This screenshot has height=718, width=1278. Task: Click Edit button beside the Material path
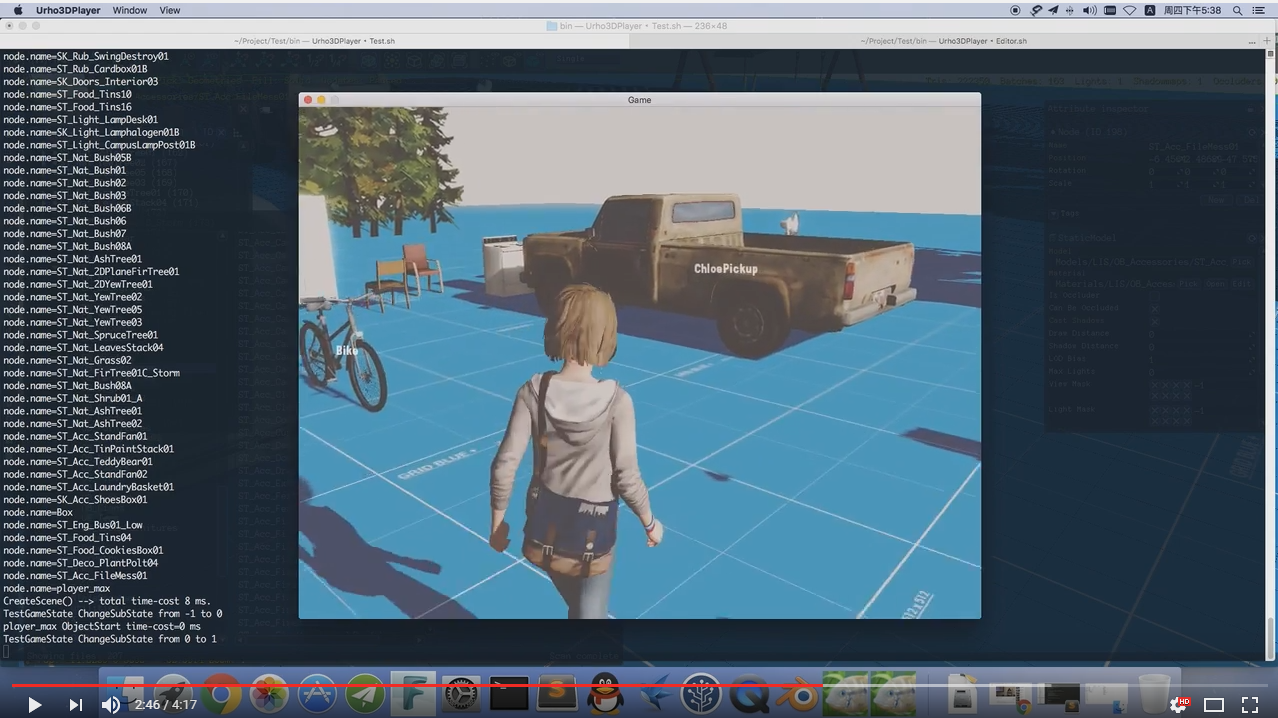pos(1240,283)
